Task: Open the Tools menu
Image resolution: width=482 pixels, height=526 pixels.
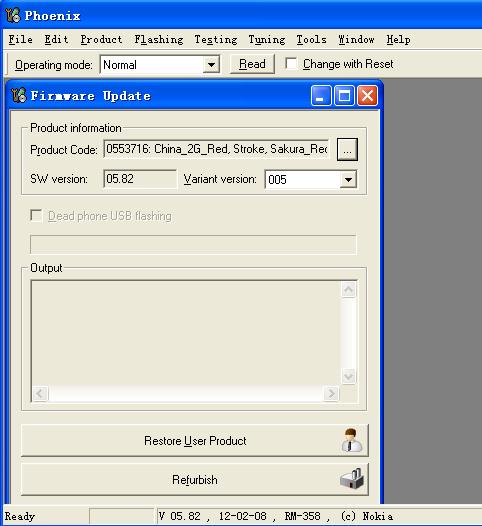Action: [311, 40]
